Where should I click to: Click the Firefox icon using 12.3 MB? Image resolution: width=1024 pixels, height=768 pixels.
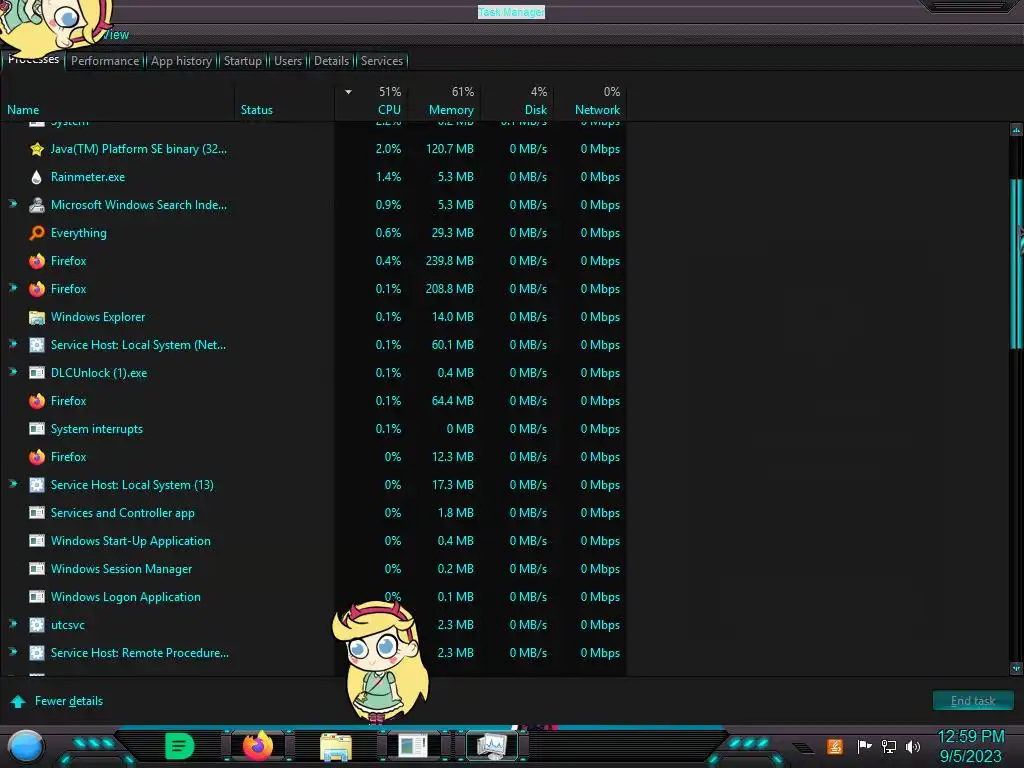tap(37, 457)
